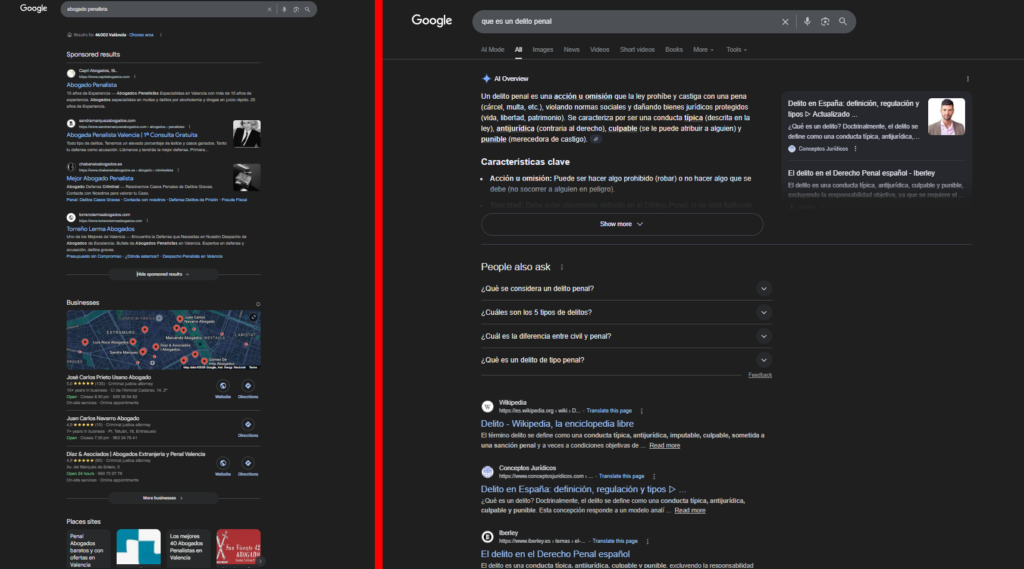Expand AI Overview with Show more
This screenshot has width=1024, height=569.
coord(621,224)
